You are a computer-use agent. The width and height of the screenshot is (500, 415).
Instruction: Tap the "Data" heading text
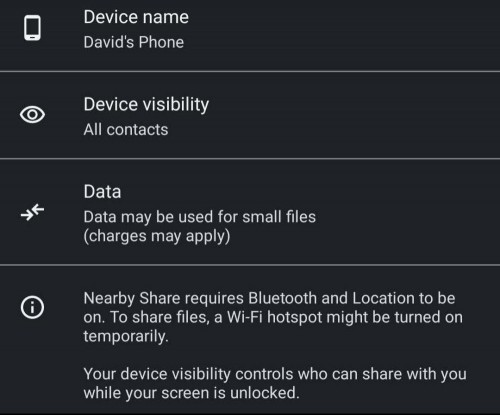102,192
